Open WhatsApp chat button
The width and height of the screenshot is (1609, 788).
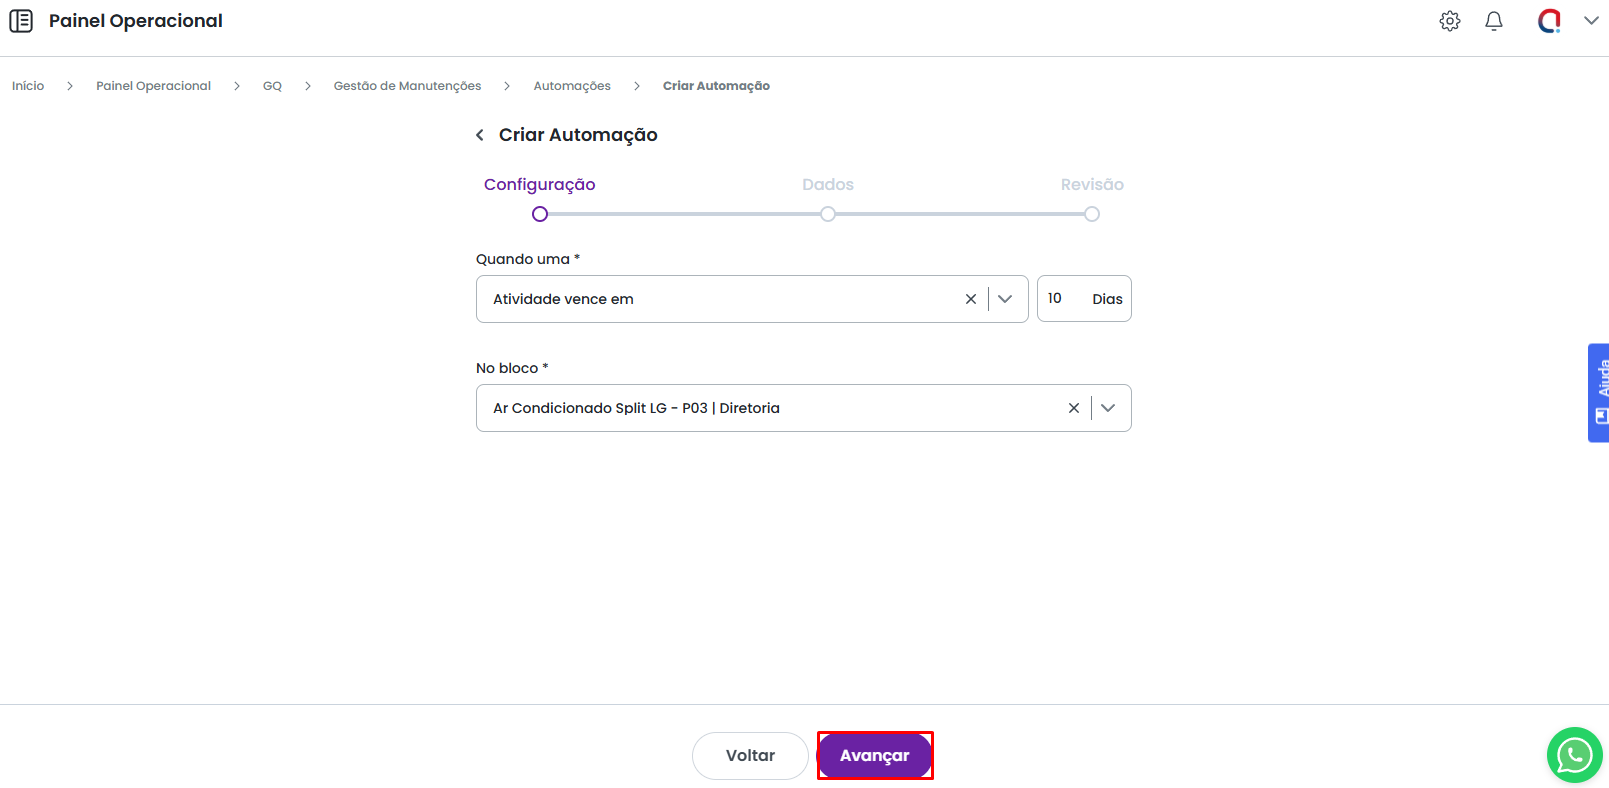[x=1574, y=755]
